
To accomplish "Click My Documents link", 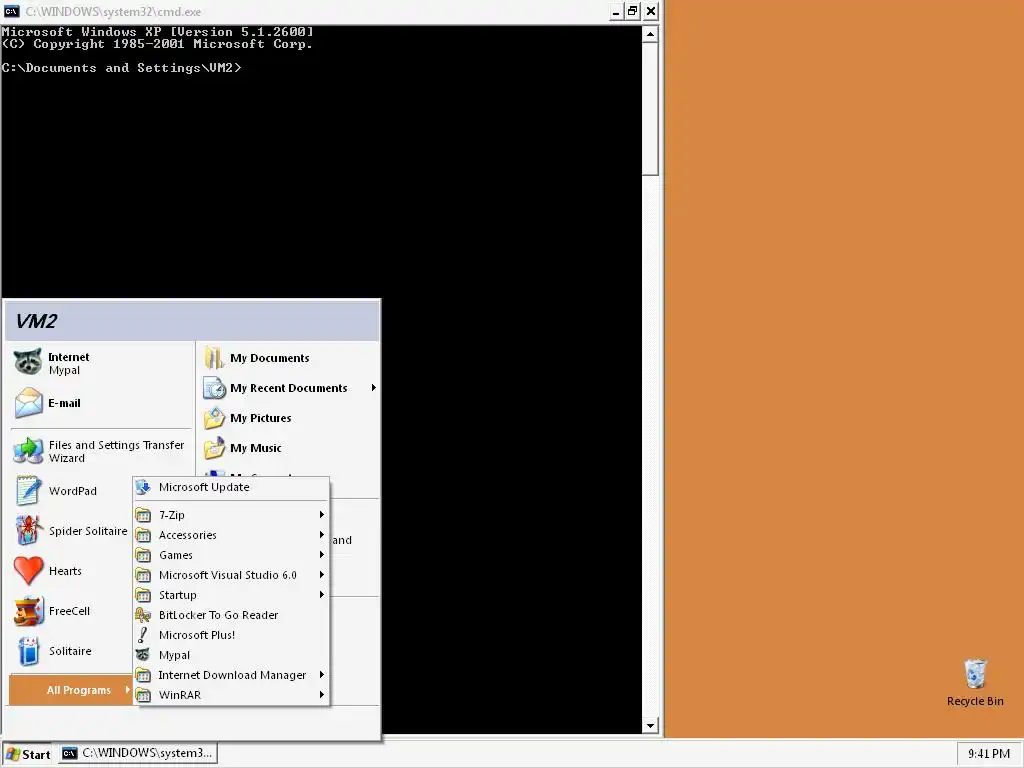I will [x=270, y=358].
